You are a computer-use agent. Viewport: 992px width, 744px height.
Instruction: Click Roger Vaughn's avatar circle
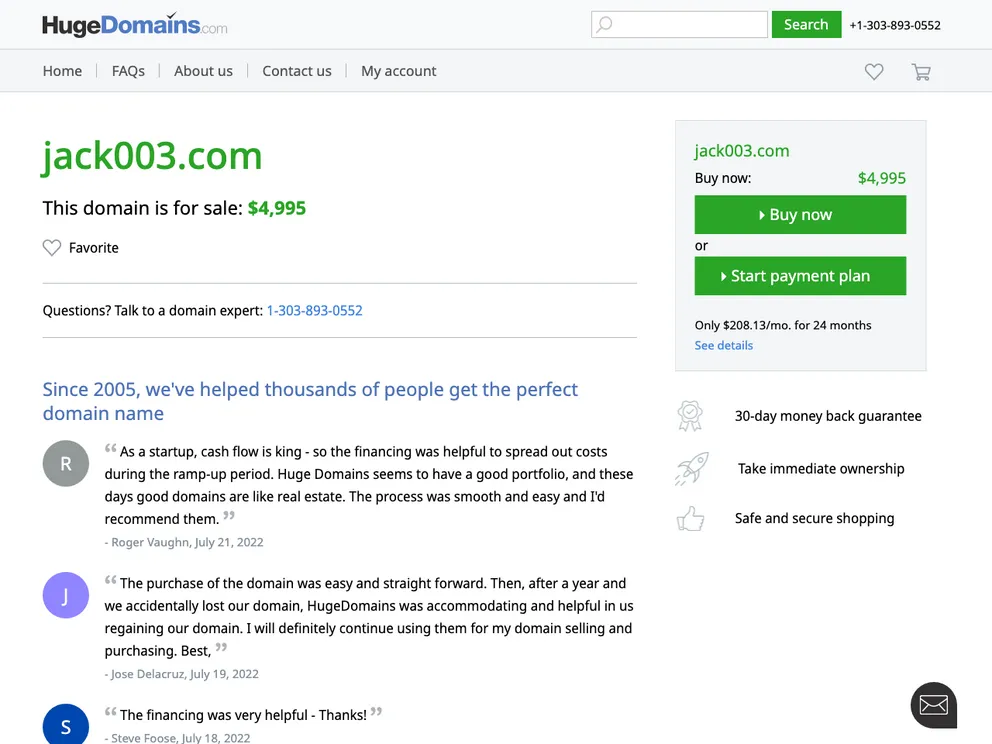pos(65,463)
